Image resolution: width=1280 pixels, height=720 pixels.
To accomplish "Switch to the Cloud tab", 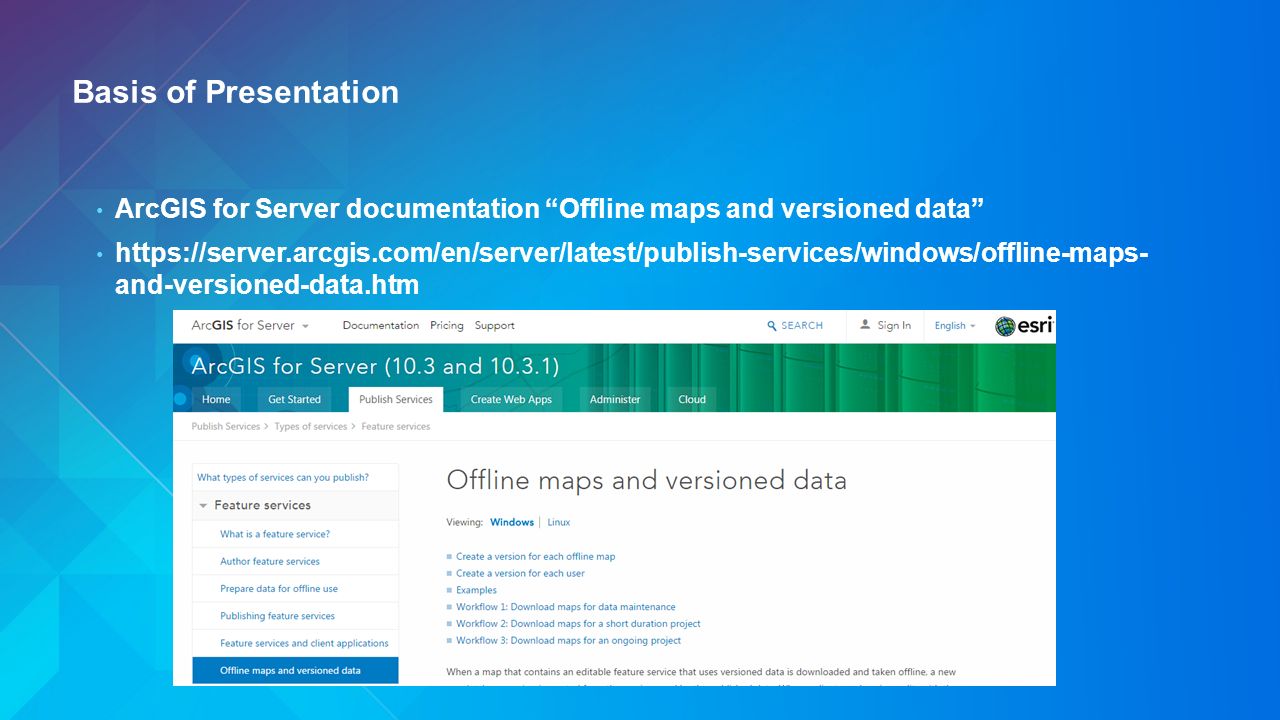I will point(692,399).
